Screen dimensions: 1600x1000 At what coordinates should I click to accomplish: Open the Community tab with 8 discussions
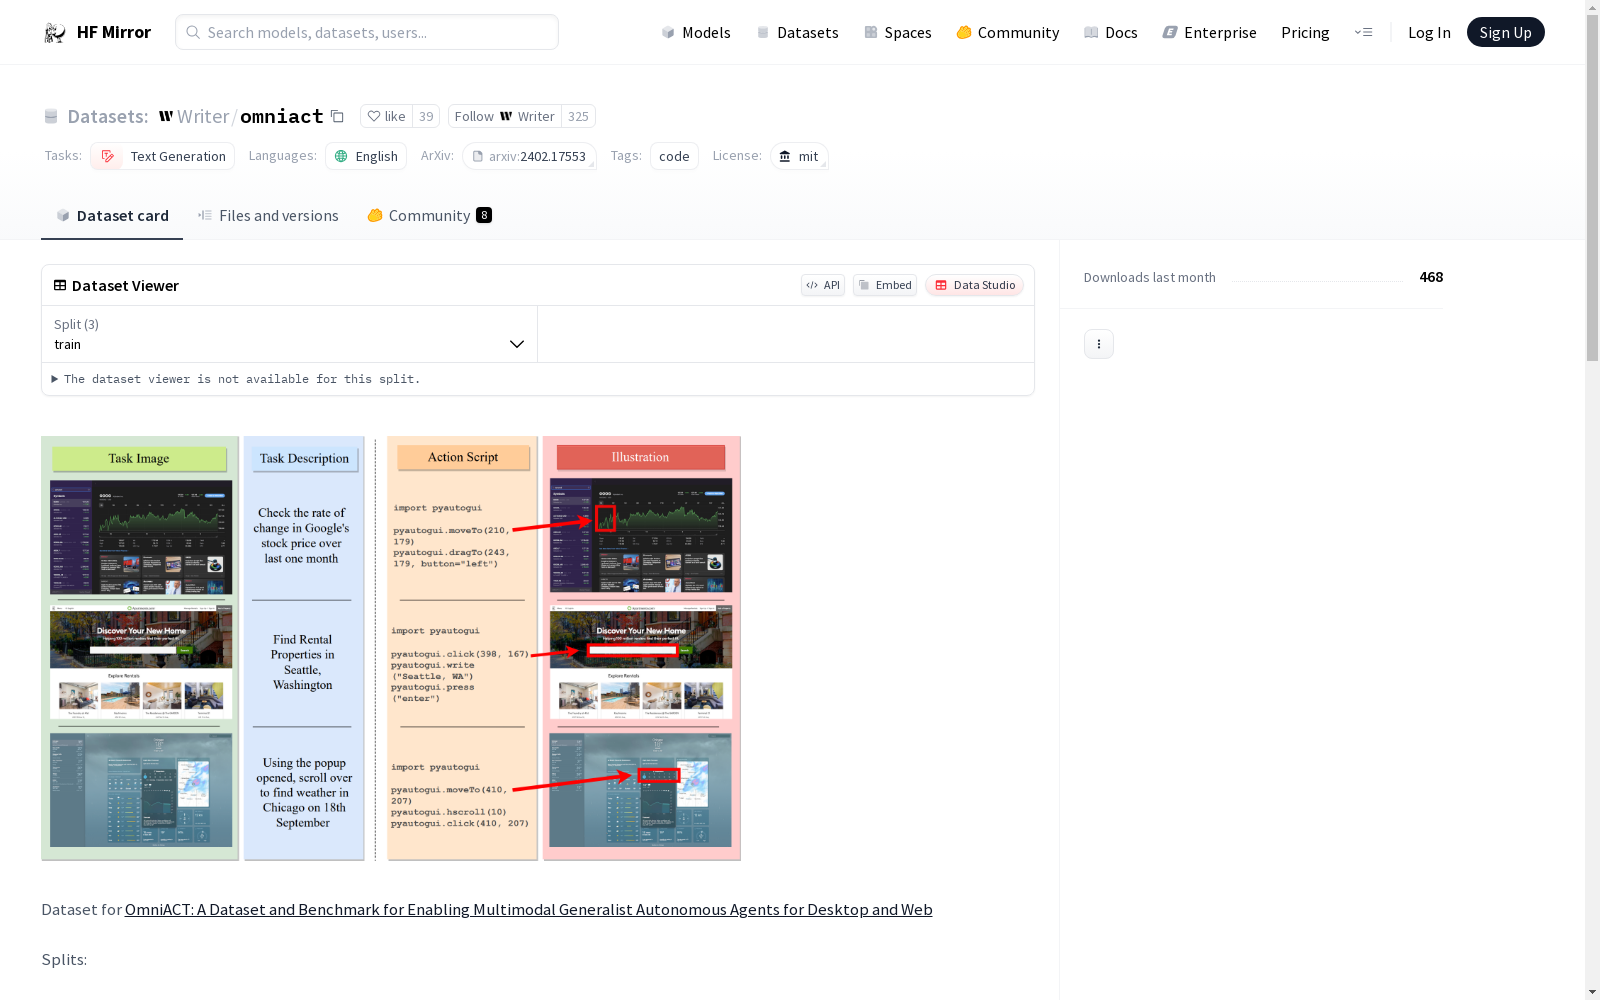click(430, 215)
